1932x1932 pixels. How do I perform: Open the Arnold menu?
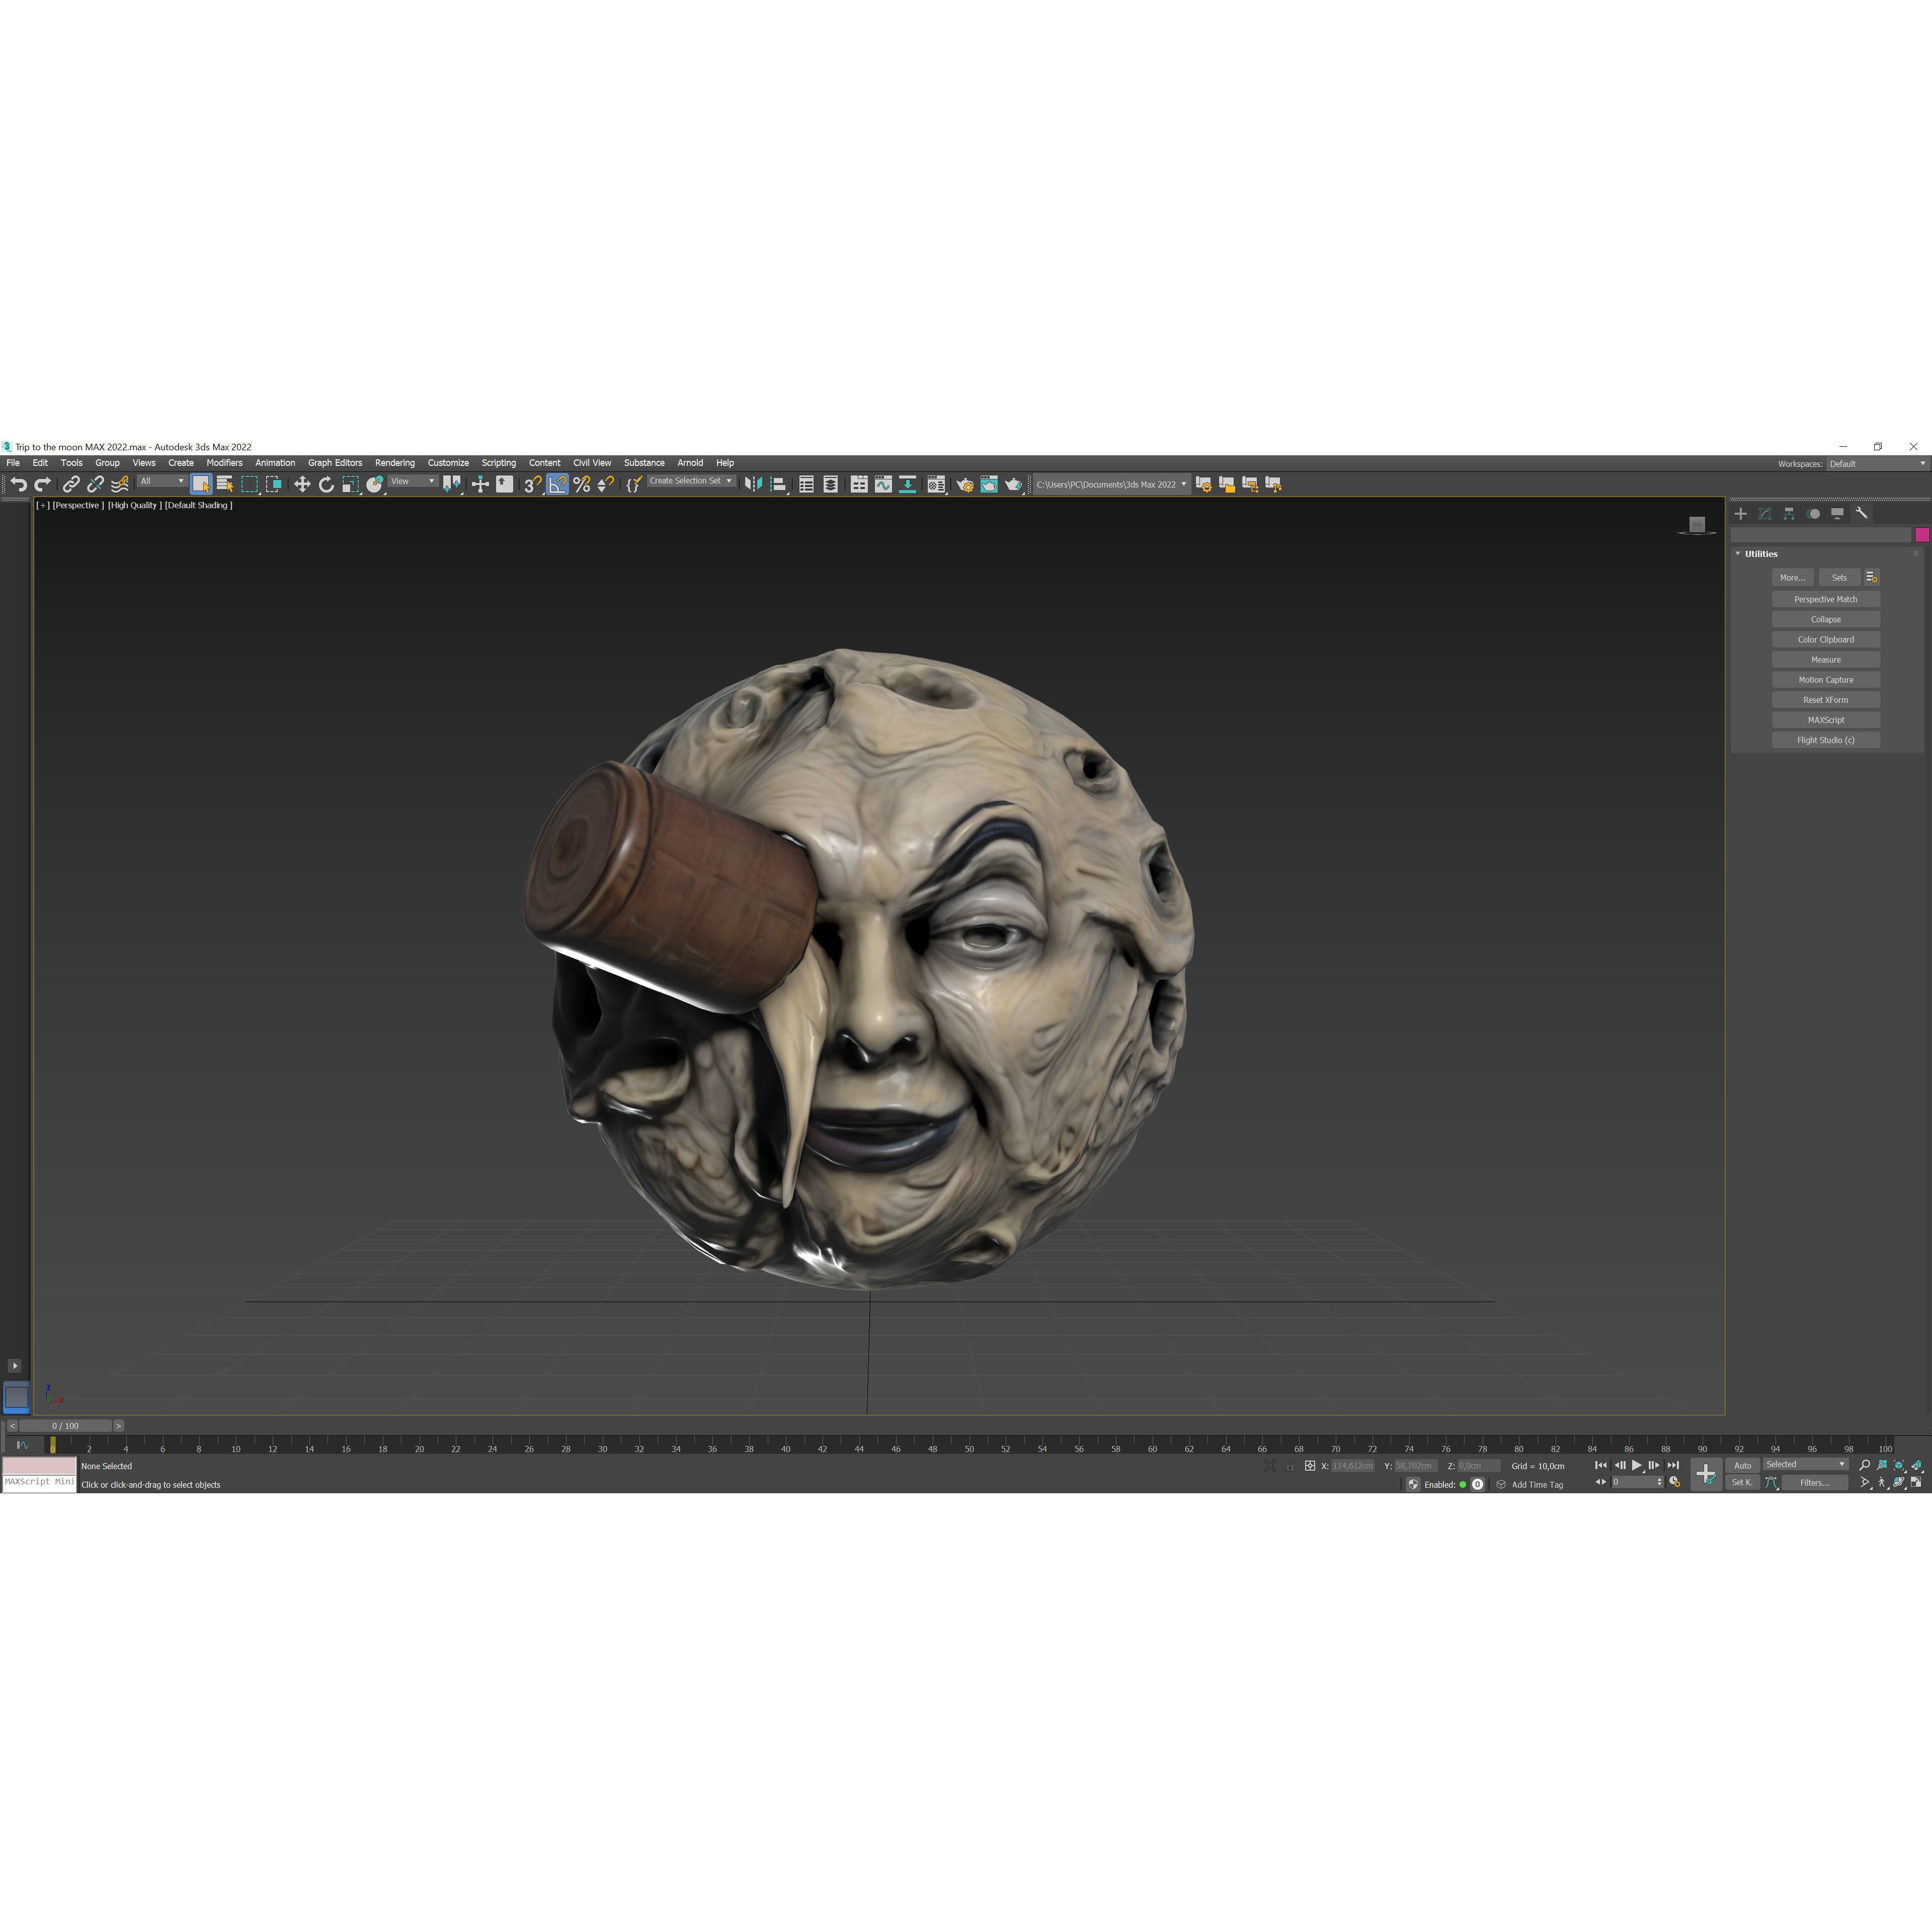click(690, 463)
